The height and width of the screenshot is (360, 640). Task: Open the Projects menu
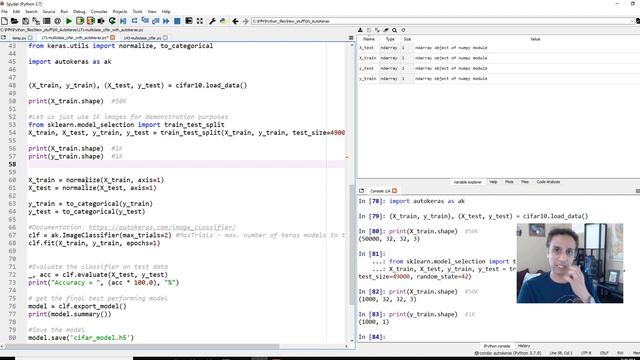click(120, 11)
